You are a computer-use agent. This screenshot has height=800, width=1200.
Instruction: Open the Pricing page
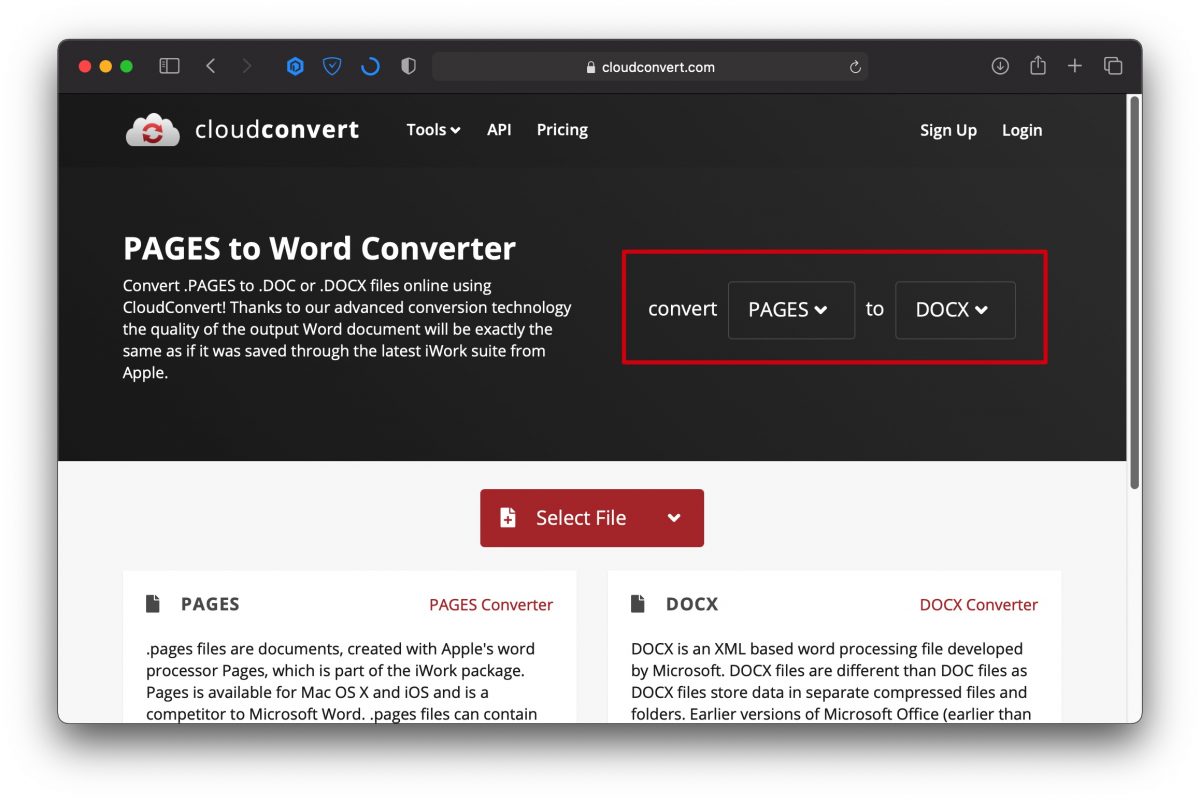[x=562, y=130]
